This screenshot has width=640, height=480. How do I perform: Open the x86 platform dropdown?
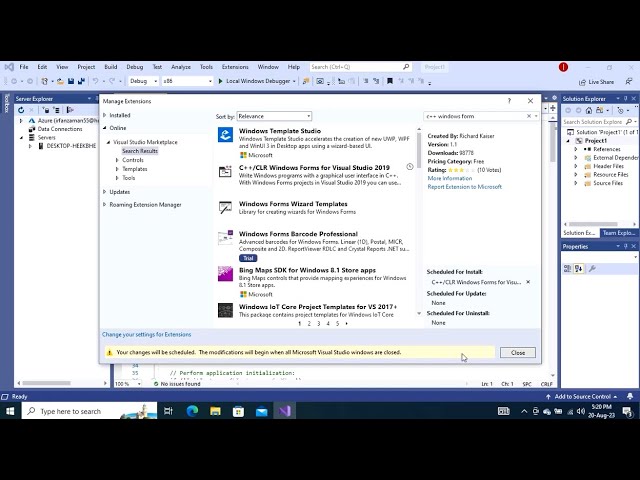pos(188,81)
